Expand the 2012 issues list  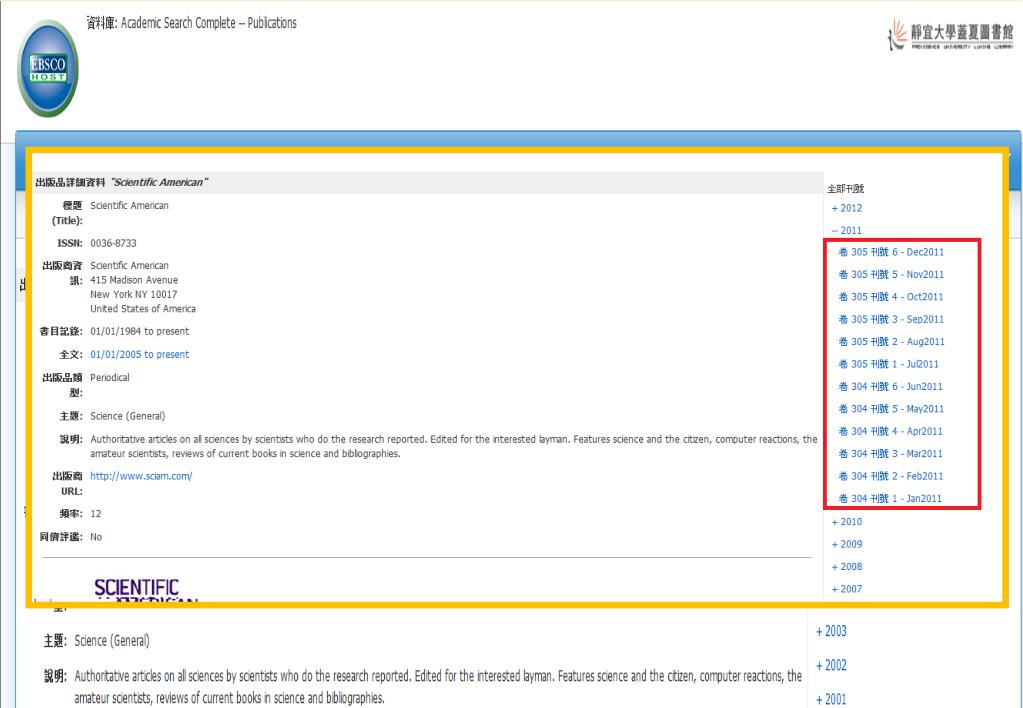[x=847, y=208]
